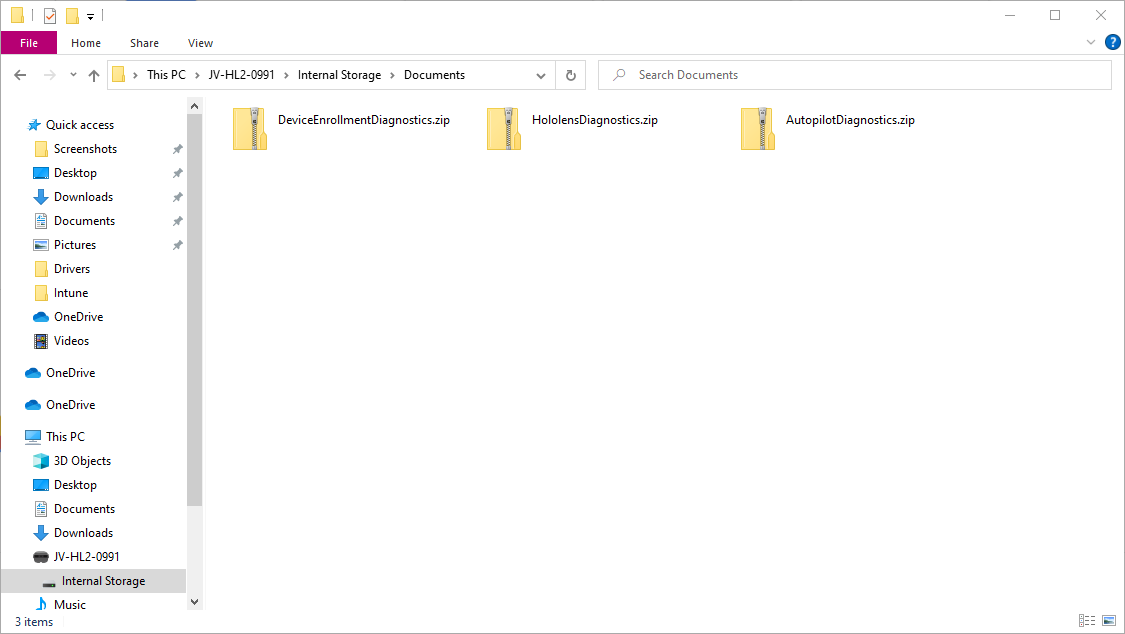Click This PC in the address bar
This screenshot has width=1125, height=634.
click(x=166, y=75)
